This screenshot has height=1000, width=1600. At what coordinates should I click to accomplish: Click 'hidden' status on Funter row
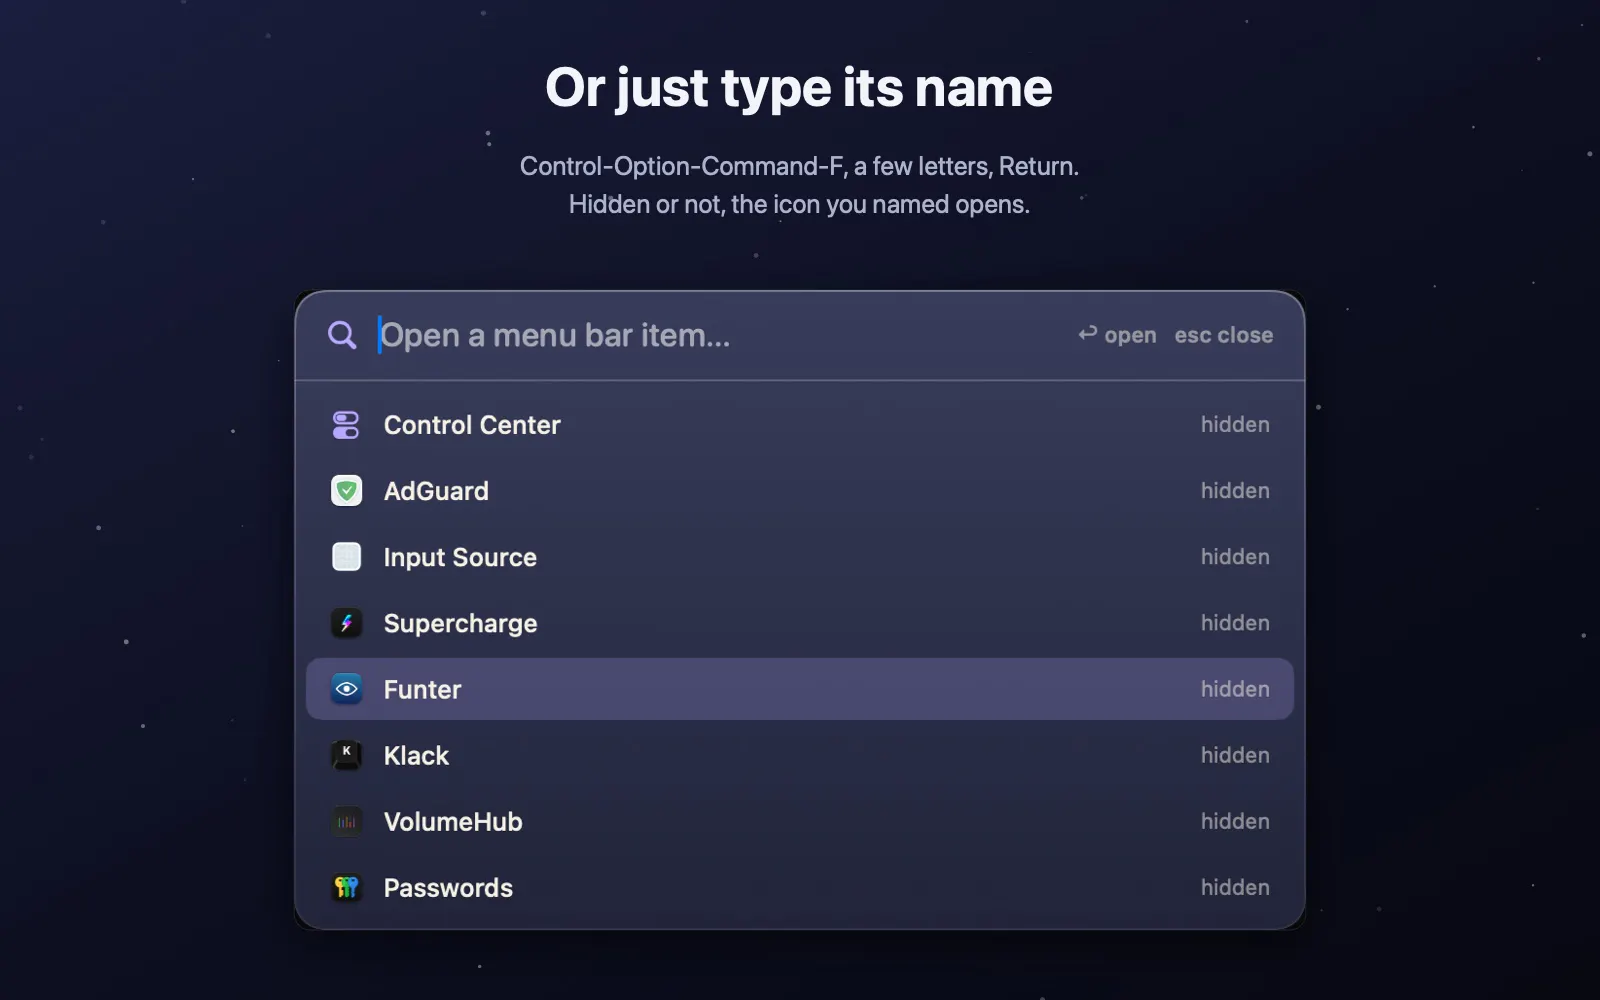pyautogui.click(x=1235, y=688)
